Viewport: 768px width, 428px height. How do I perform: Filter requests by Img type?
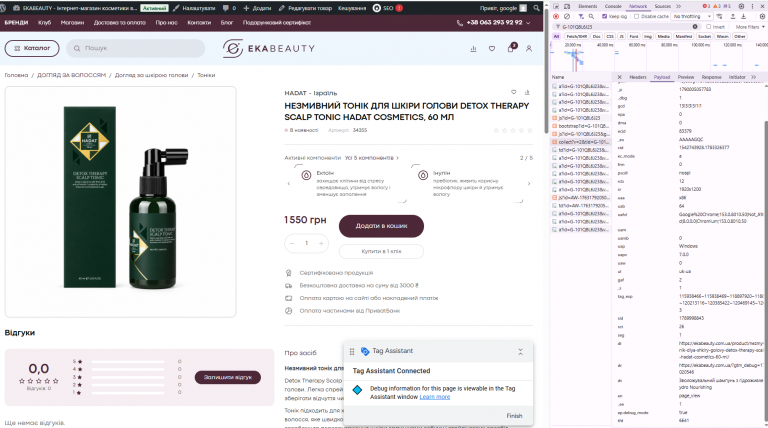click(648, 36)
